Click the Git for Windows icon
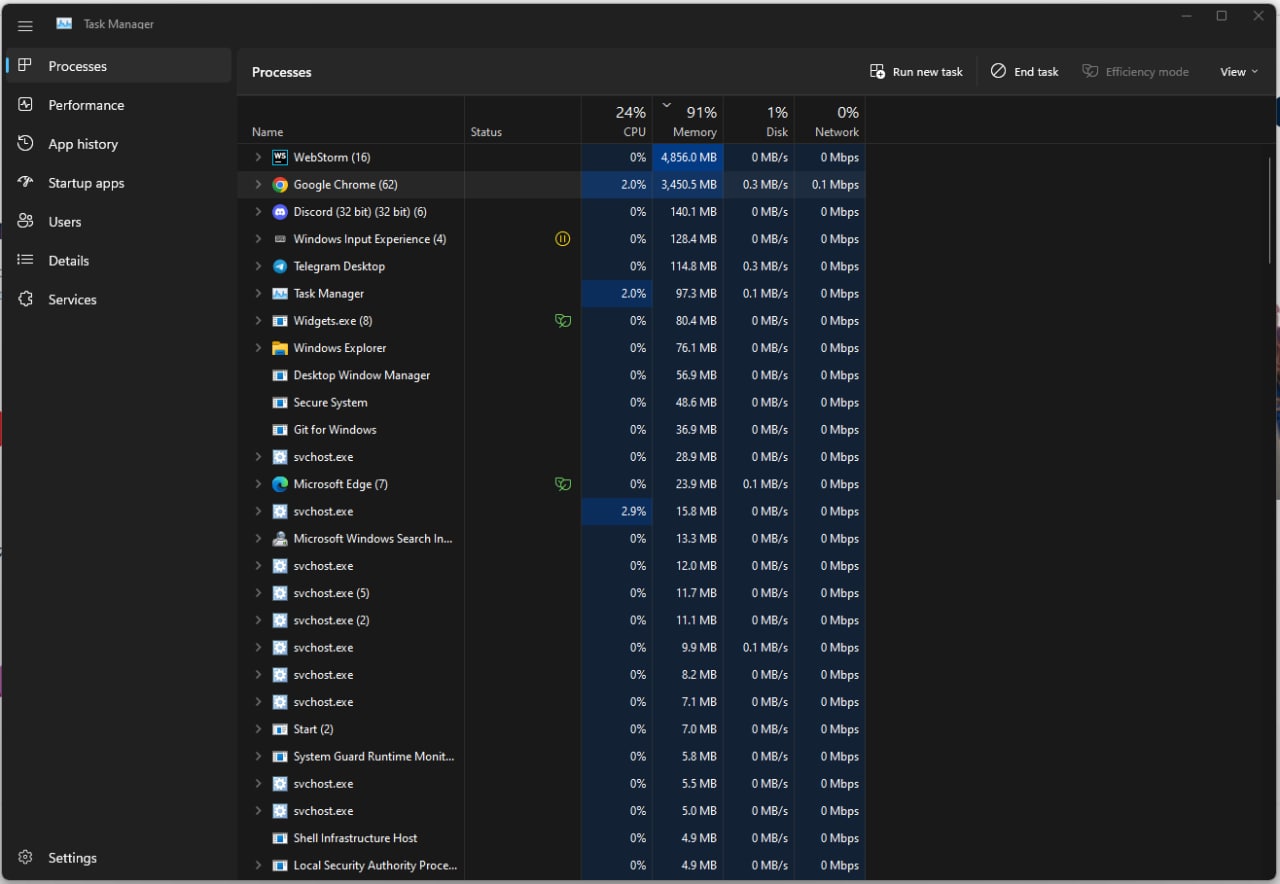 click(280, 430)
